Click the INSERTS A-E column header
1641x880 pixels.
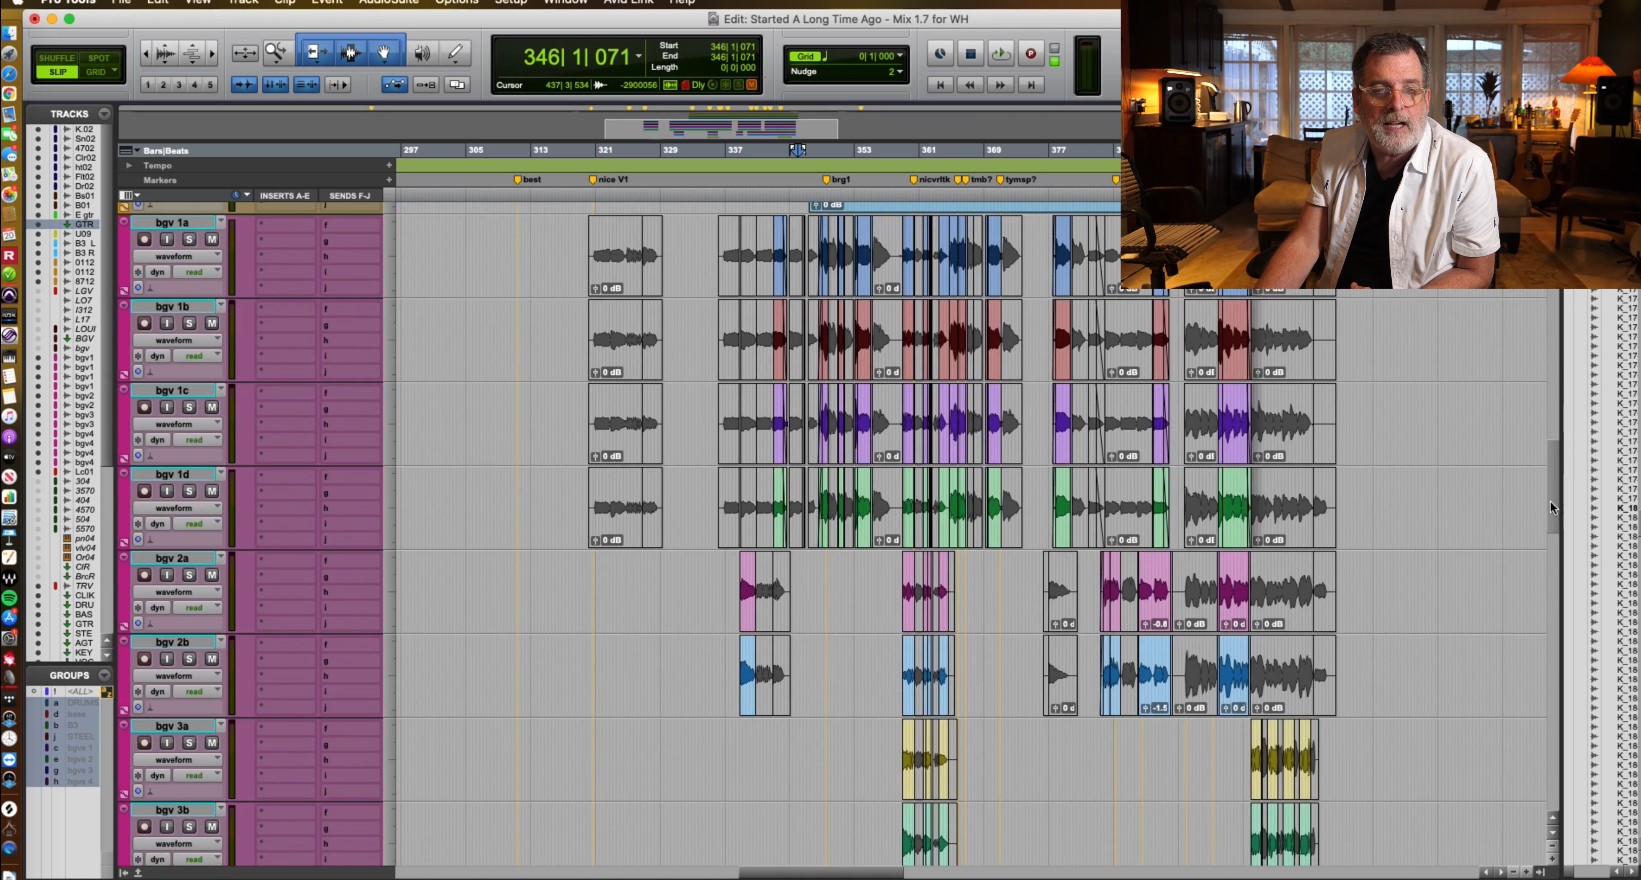pyautogui.click(x=285, y=196)
